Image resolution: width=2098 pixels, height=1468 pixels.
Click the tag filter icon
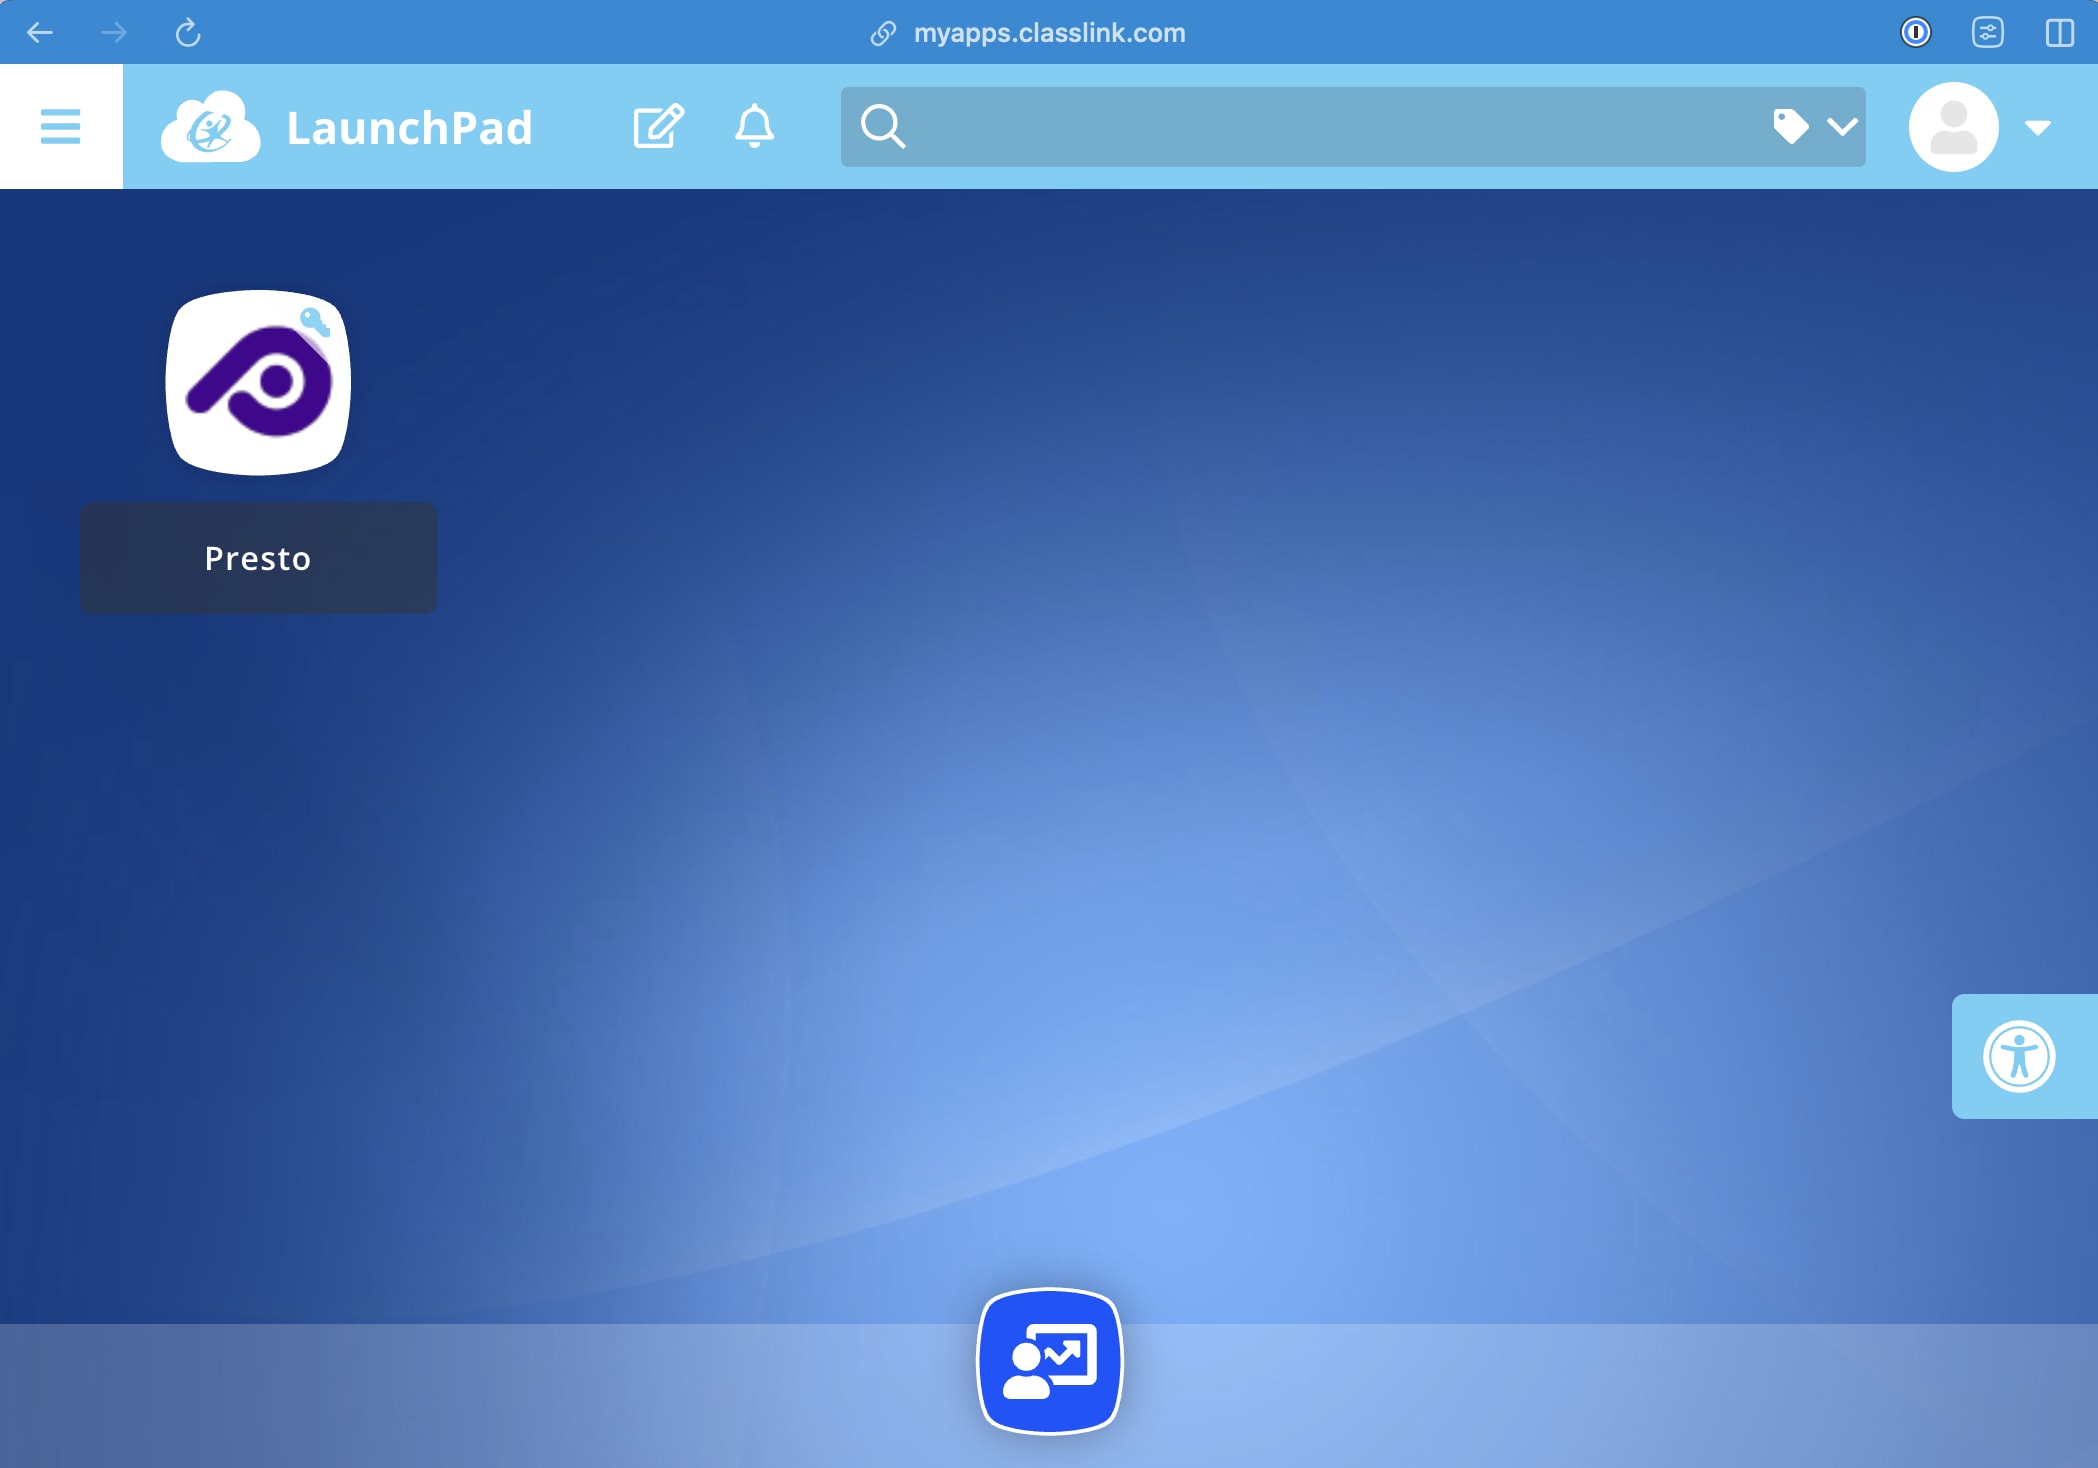coord(1790,126)
